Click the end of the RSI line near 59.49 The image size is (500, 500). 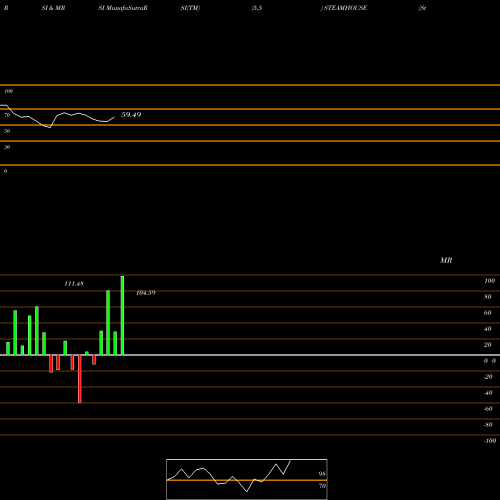(x=114, y=117)
